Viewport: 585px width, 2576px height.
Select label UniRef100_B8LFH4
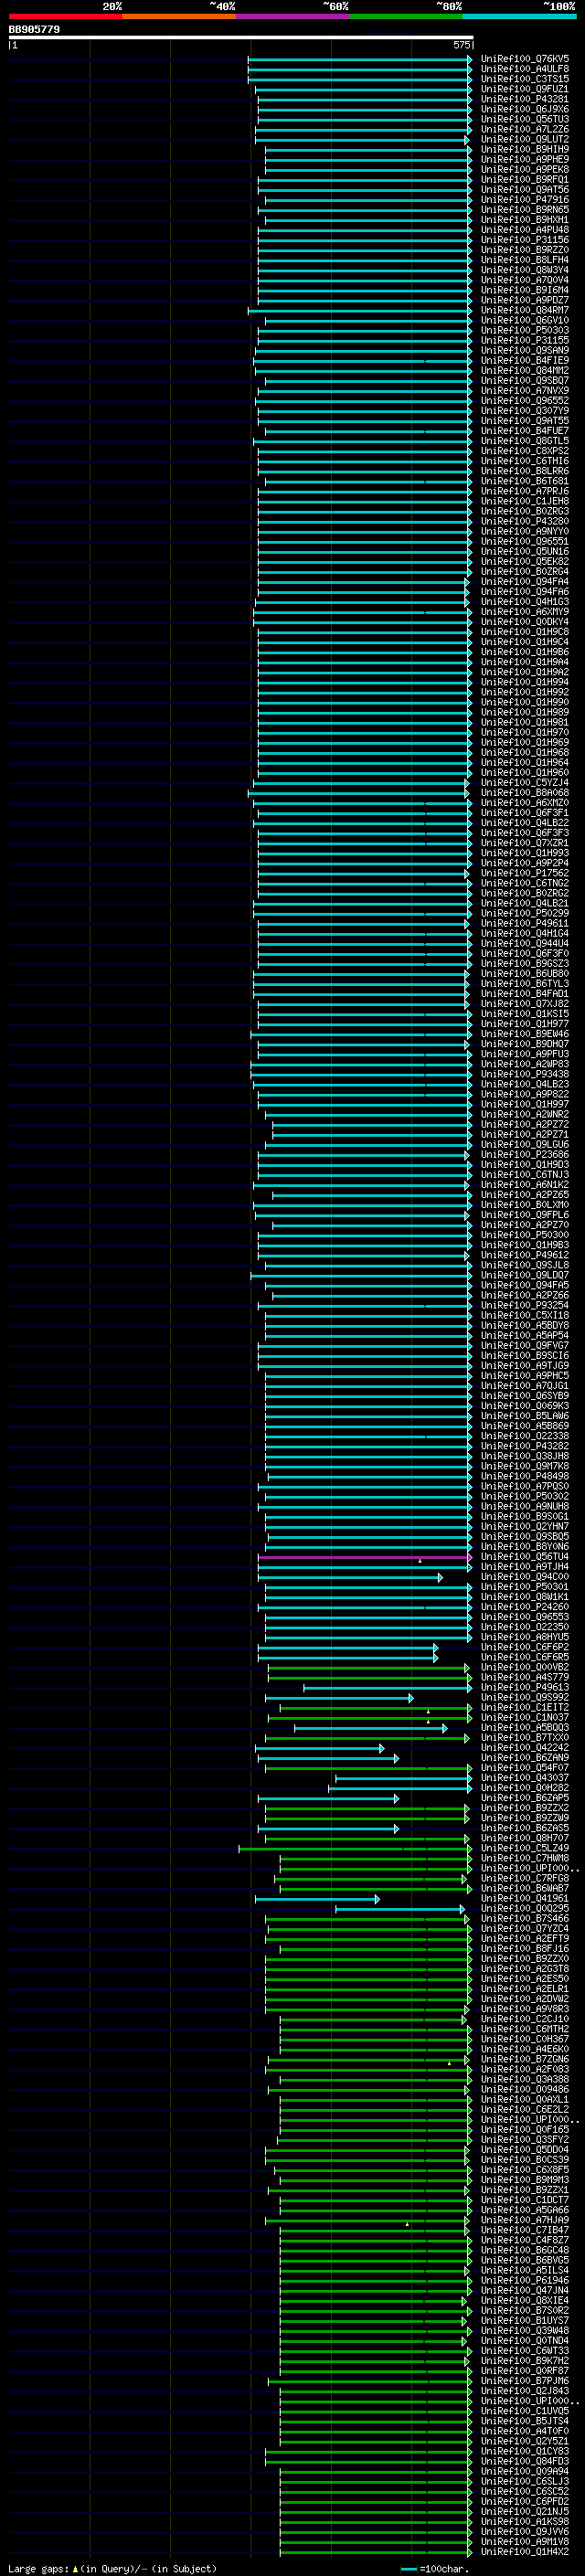[x=525, y=260]
